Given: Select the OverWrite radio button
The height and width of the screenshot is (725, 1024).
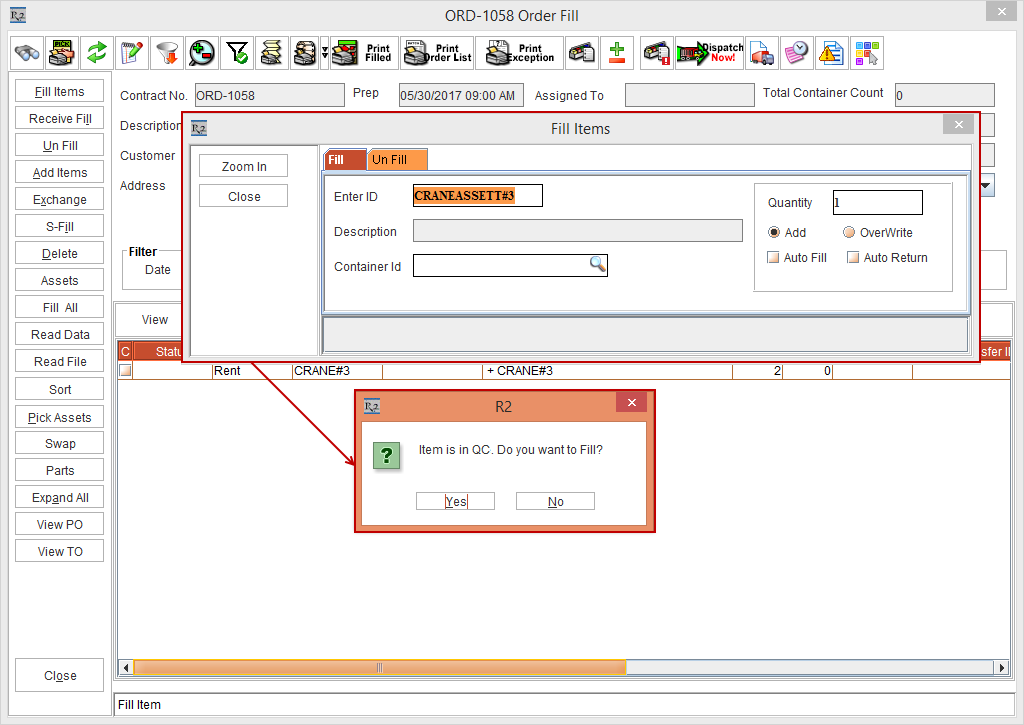Looking at the screenshot, I should (x=849, y=232).
